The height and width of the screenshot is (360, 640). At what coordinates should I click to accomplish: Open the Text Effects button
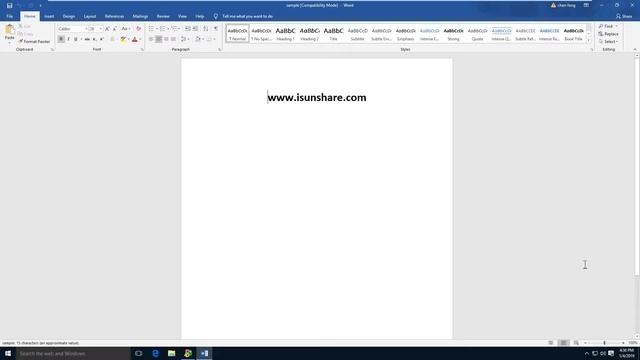click(x=112, y=39)
